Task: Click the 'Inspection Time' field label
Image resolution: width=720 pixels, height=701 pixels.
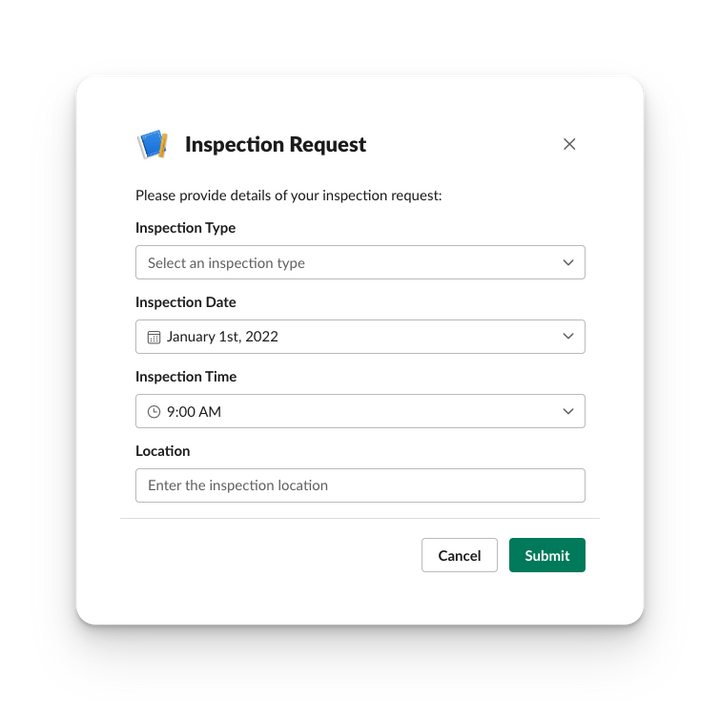Action: tap(186, 377)
